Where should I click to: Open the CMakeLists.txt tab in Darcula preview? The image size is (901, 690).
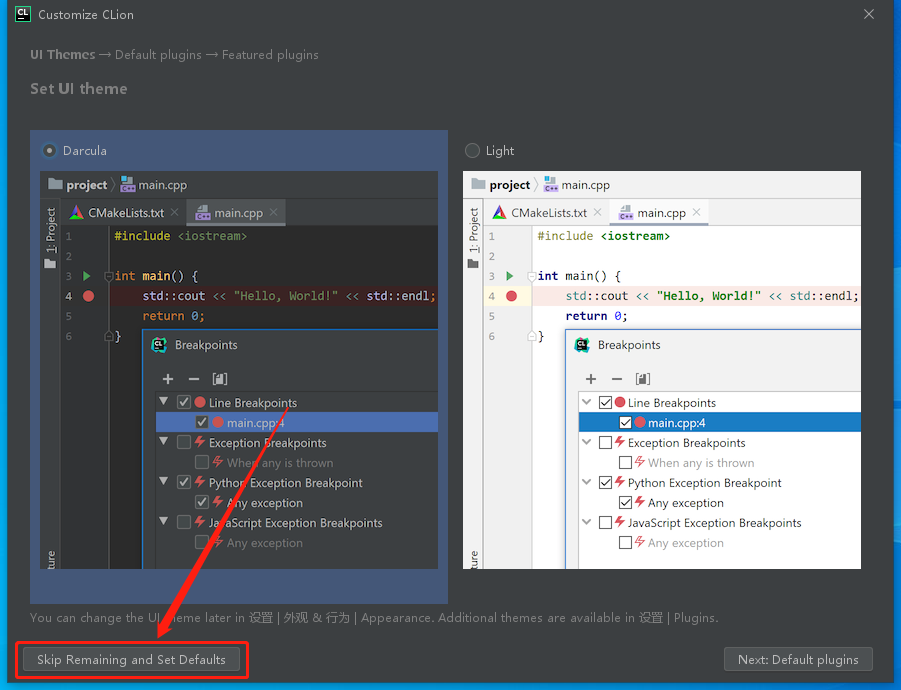[x=125, y=213]
